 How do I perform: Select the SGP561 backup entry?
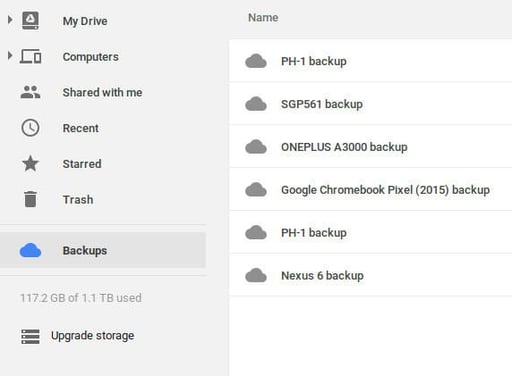click(x=371, y=104)
